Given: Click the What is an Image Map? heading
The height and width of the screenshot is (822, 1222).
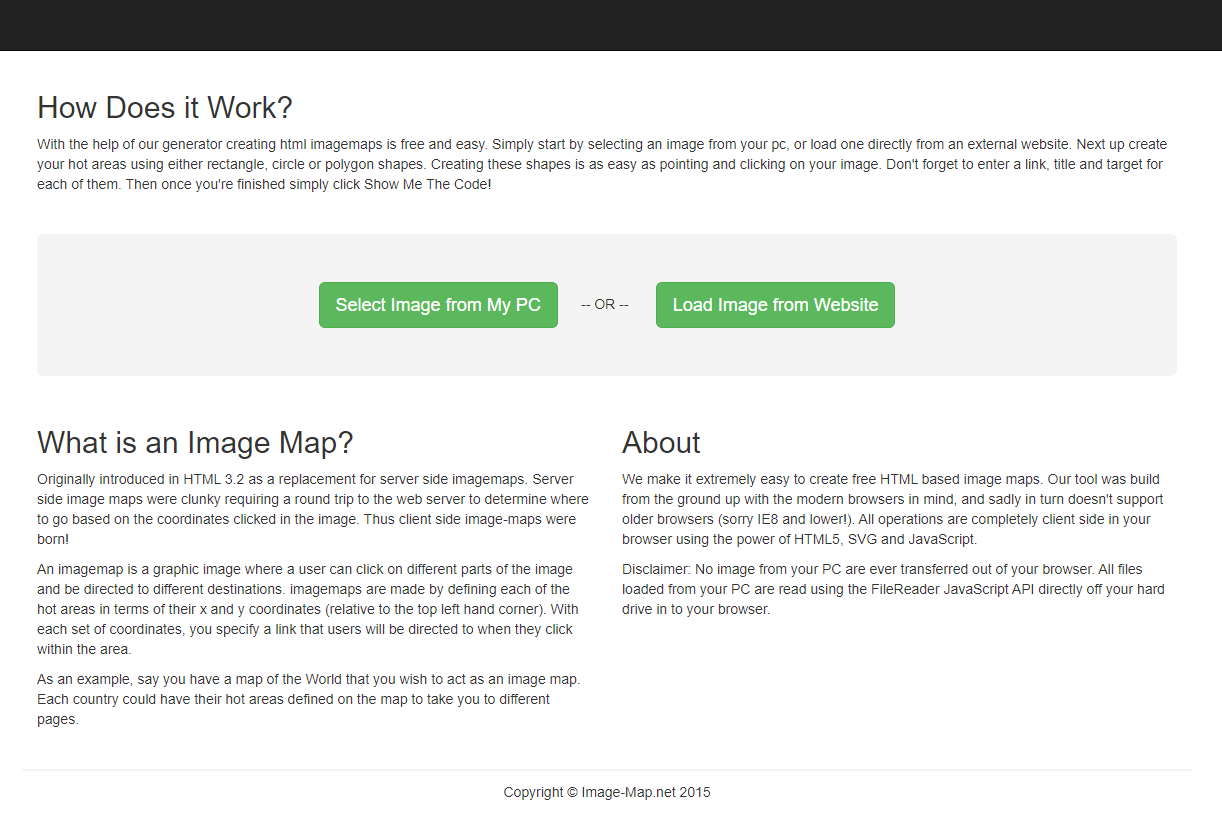Looking at the screenshot, I should 195,443.
